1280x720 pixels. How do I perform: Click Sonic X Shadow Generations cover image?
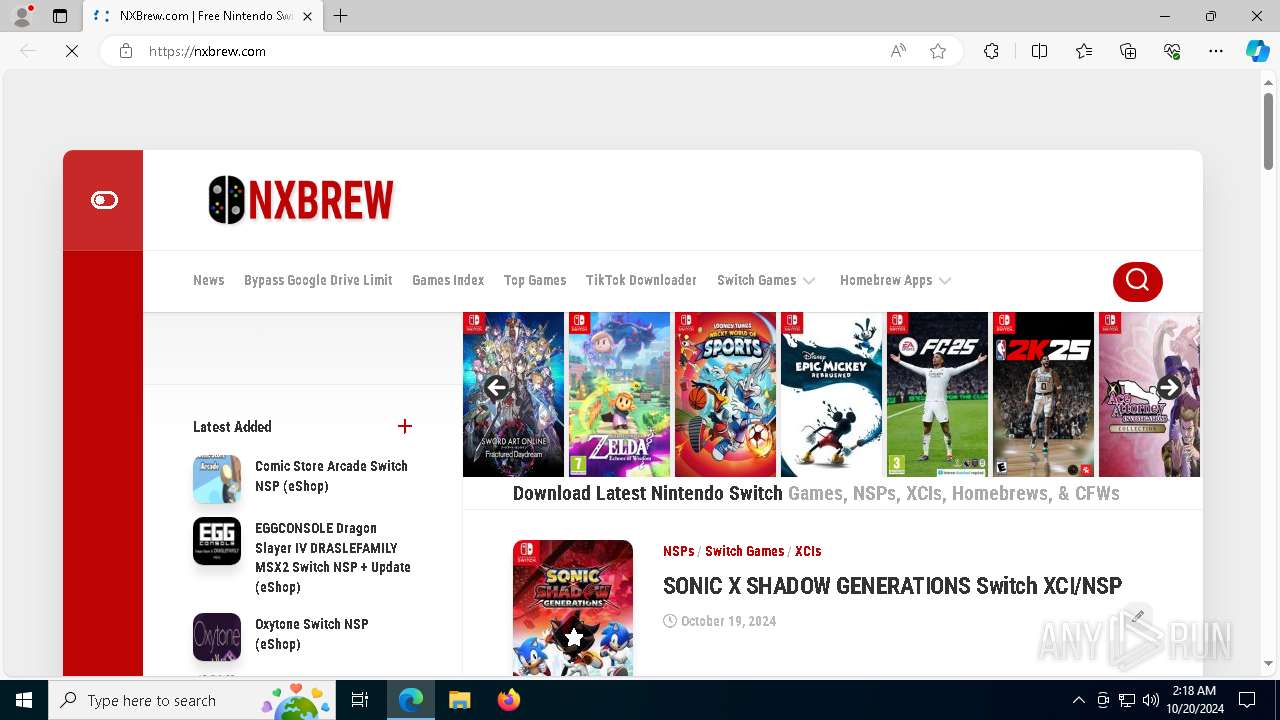click(x=573, y=608)
